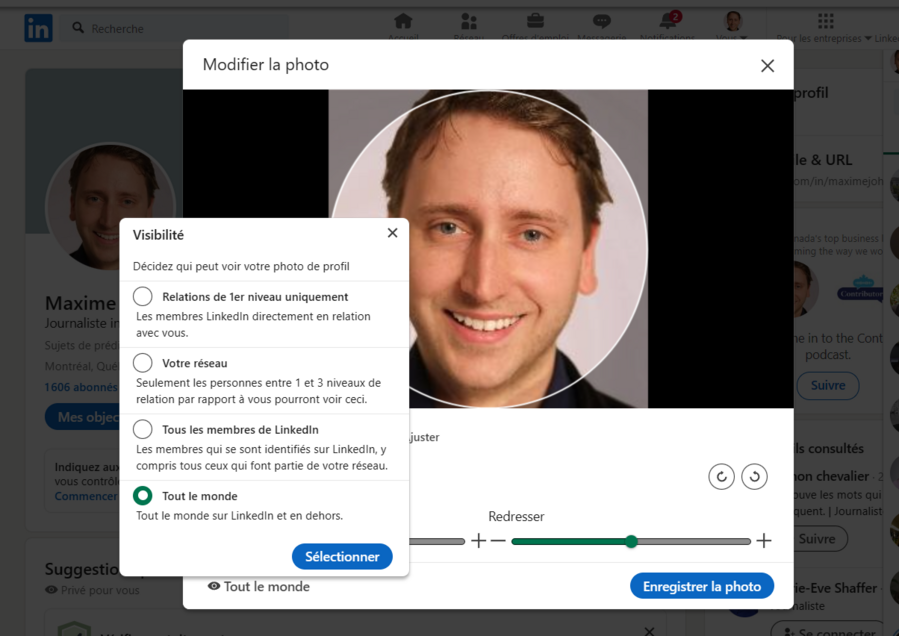
Task: Open the Notifications bell icon
Action: point(667,24)
